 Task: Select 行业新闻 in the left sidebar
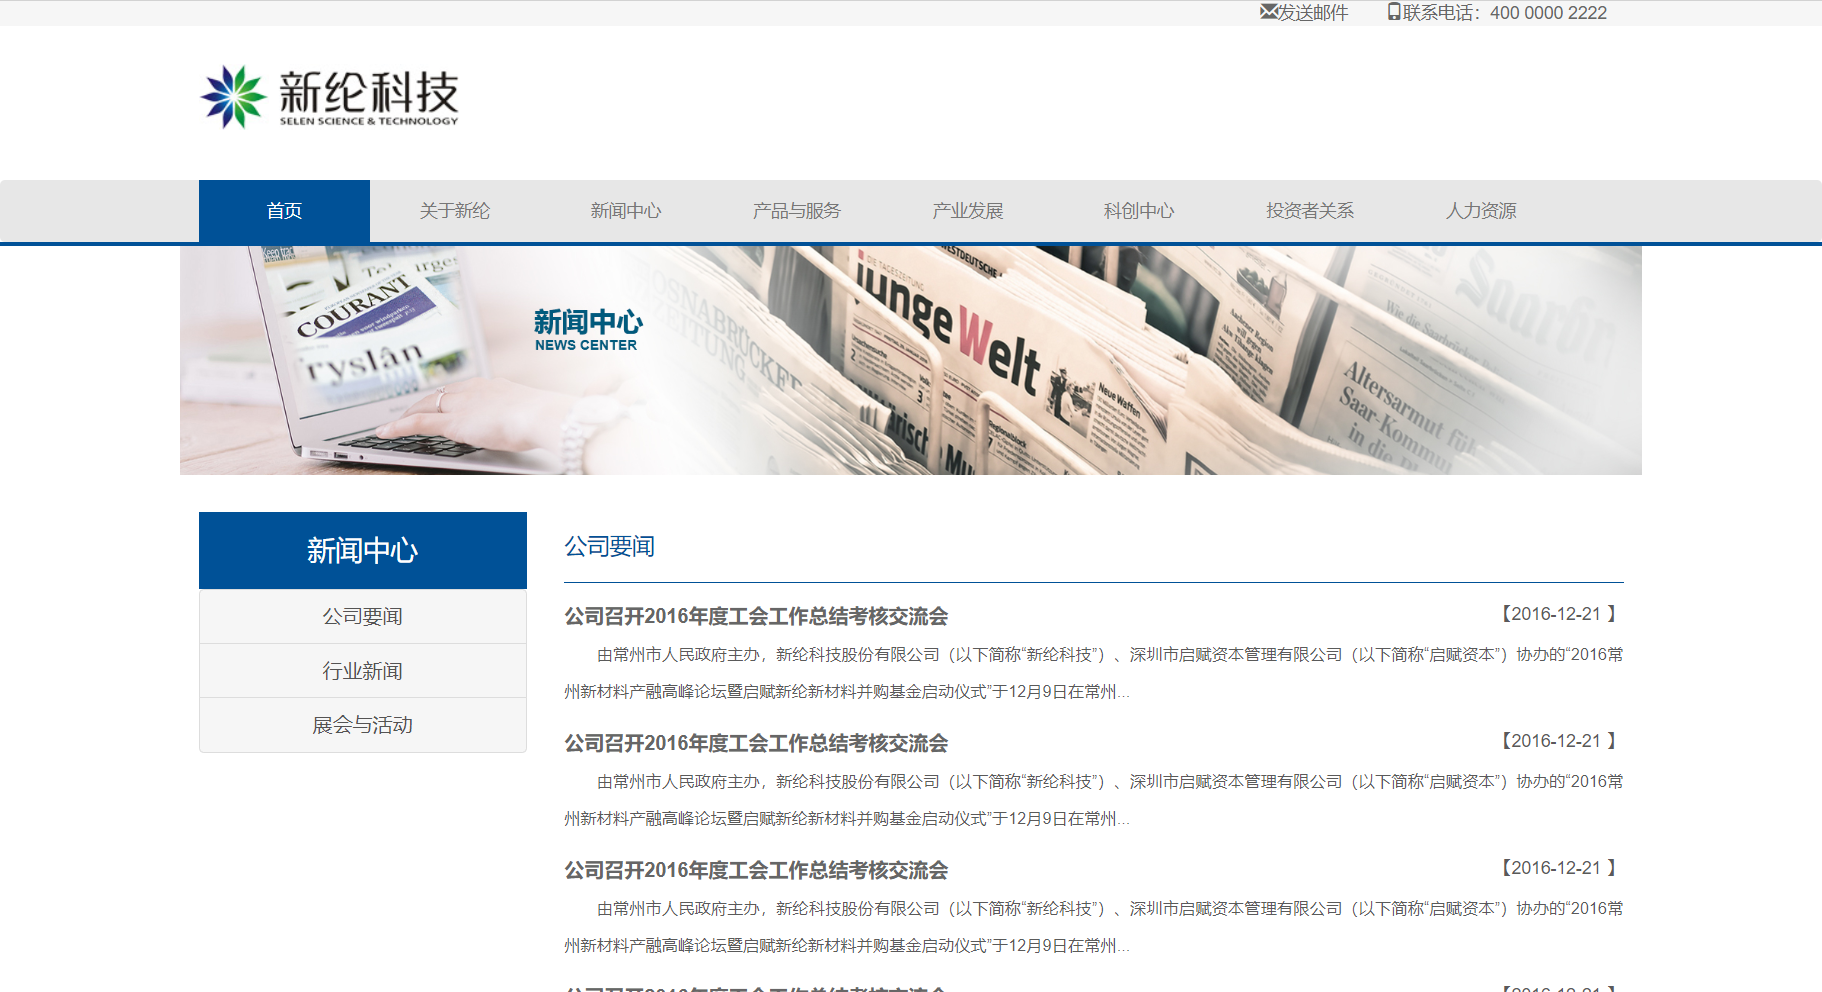click(362, 671)
